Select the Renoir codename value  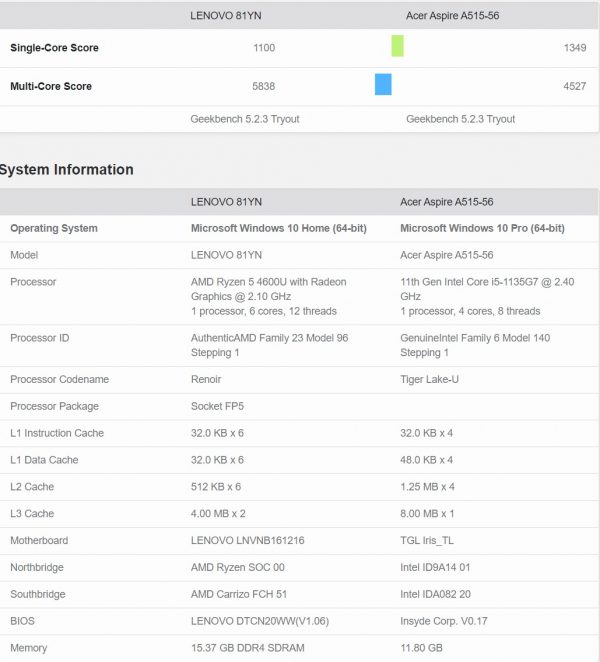[208, 379]
